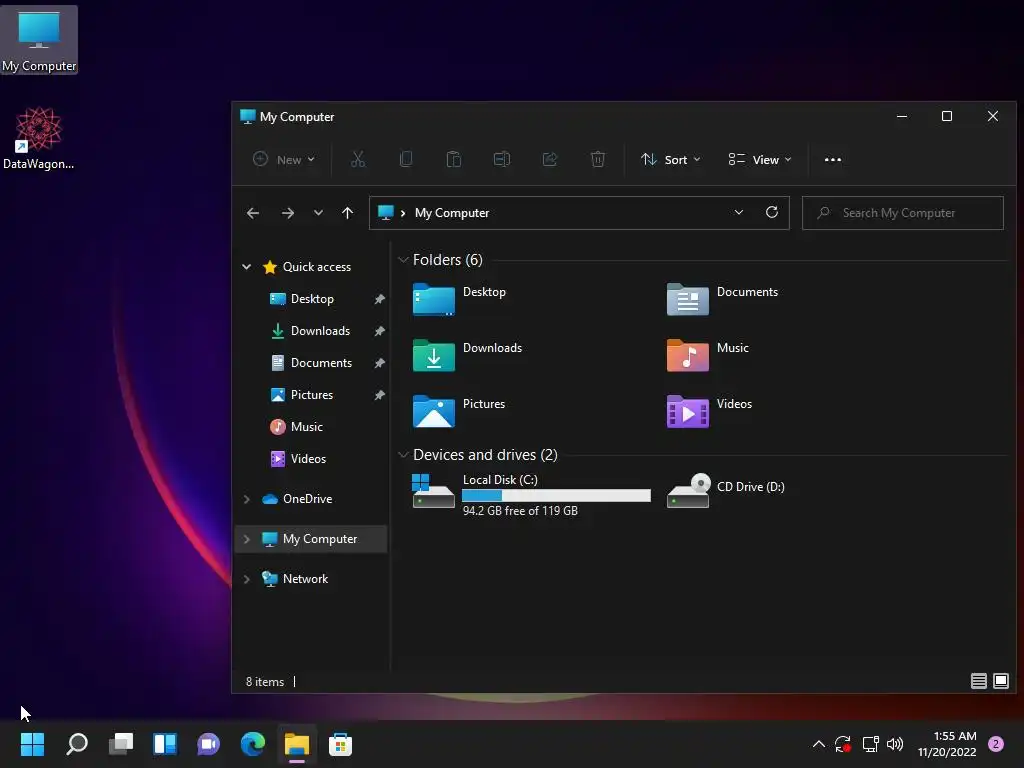Viewport: 1024px width, 768px height.
Task: Click the Local Disk C: usage bar
Action: click(556, 496)
